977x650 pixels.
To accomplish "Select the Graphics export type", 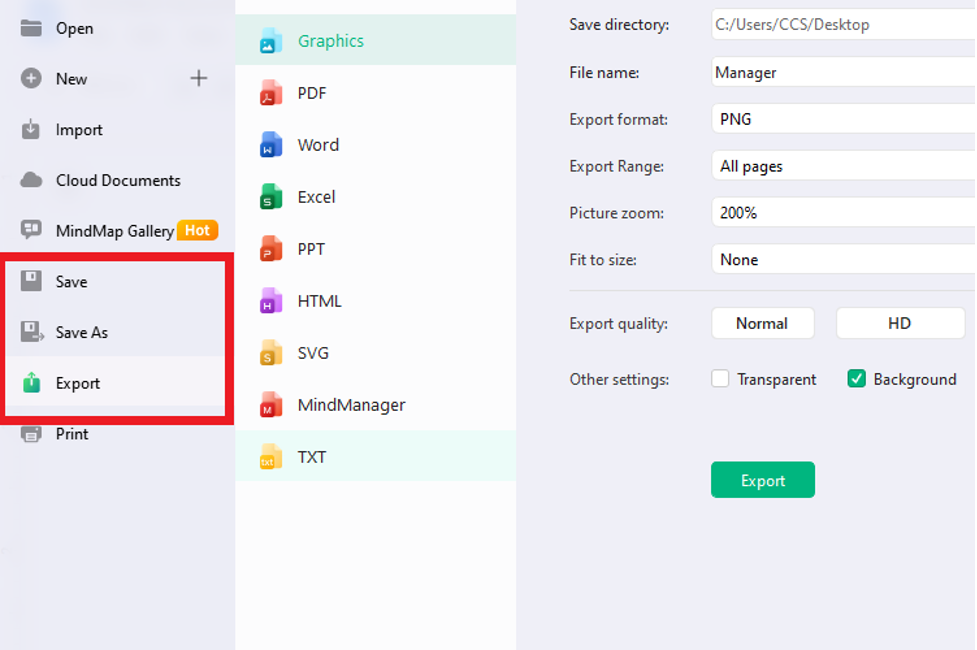I will [376, 41].
